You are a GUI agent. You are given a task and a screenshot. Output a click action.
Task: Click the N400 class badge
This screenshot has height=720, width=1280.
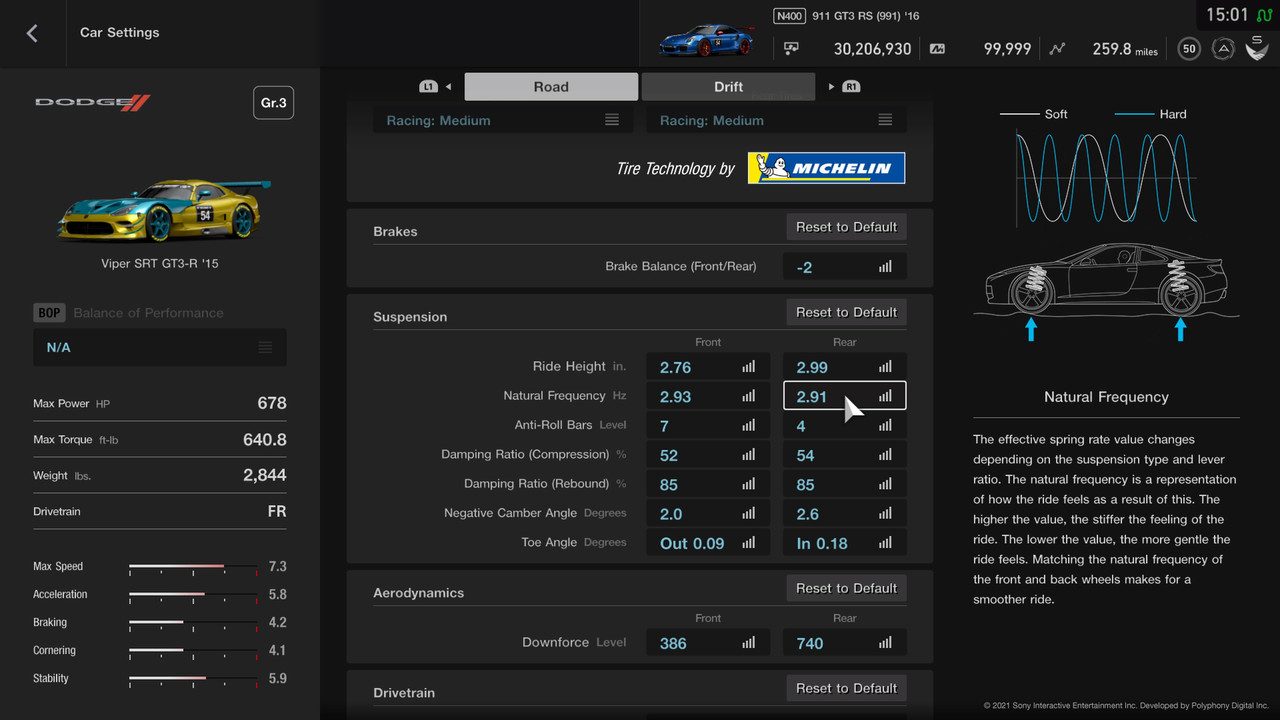(789, 16)
